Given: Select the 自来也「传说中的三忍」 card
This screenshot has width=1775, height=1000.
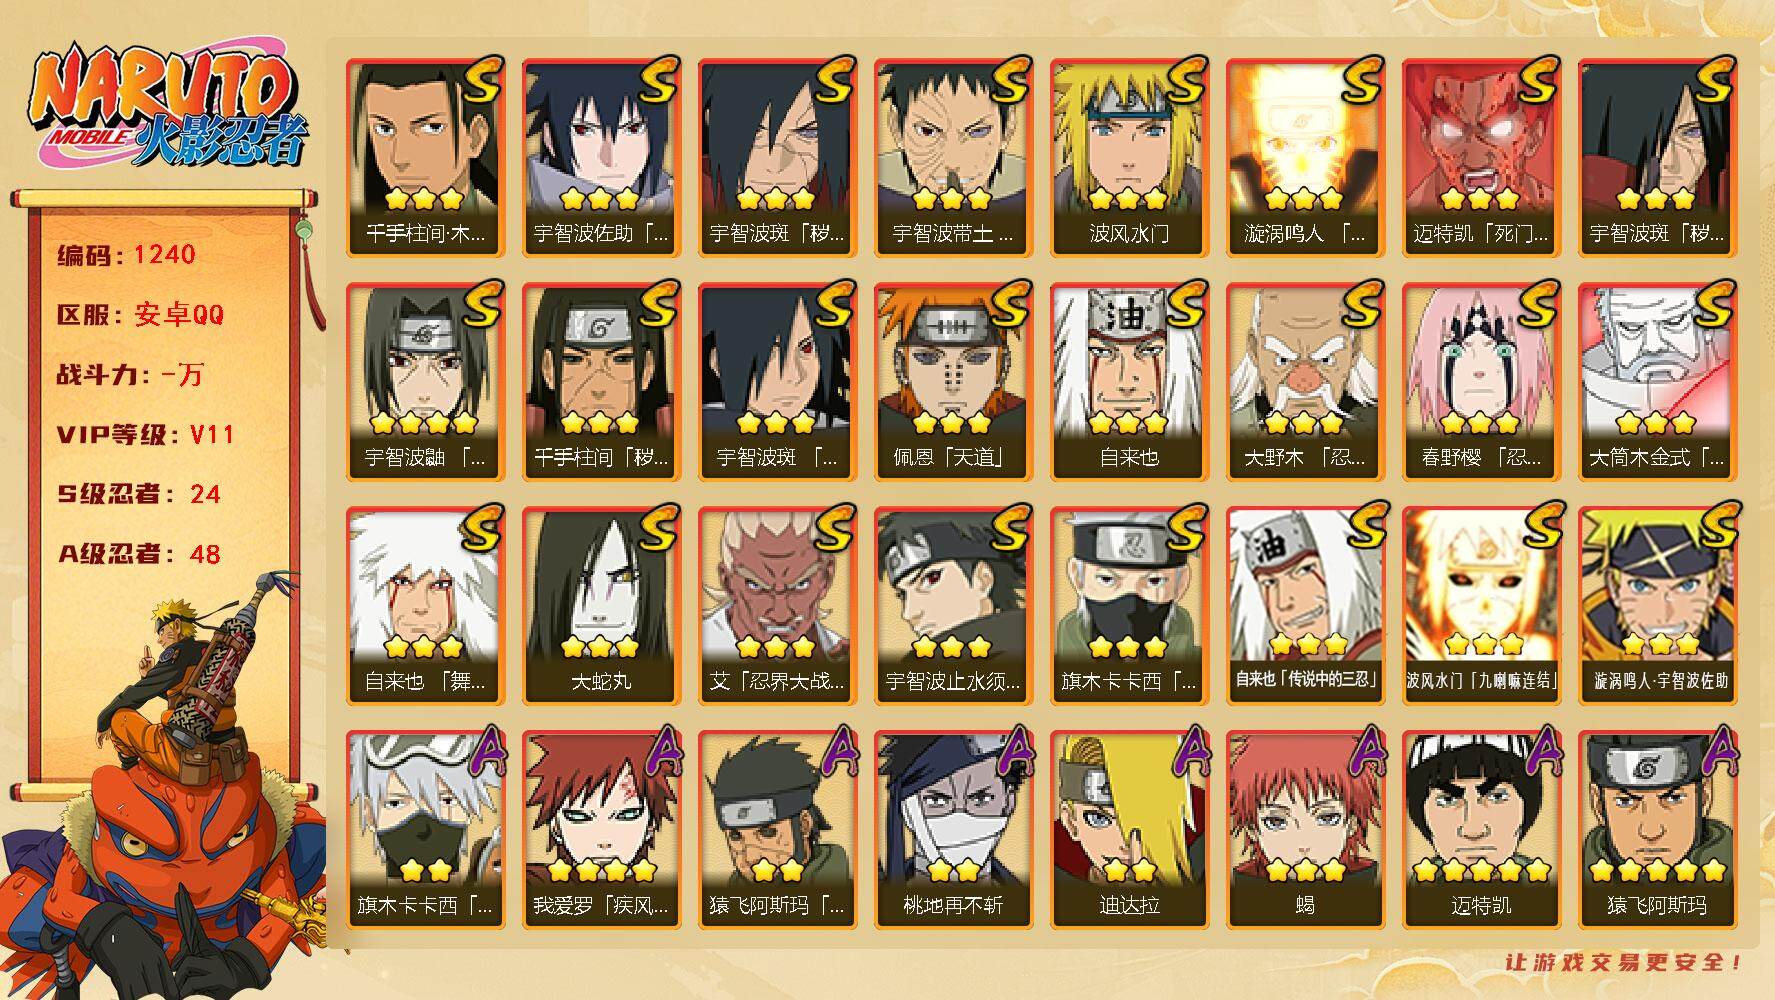Looking at the screenshot, I should click(x=1305, y=605).
